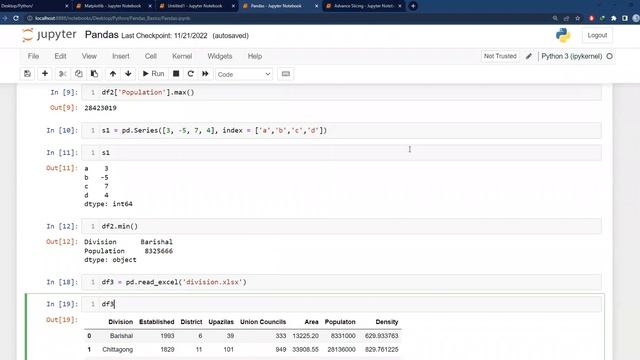Open the View menu
This screenshot has width=640, height=360.
point(89,56)
